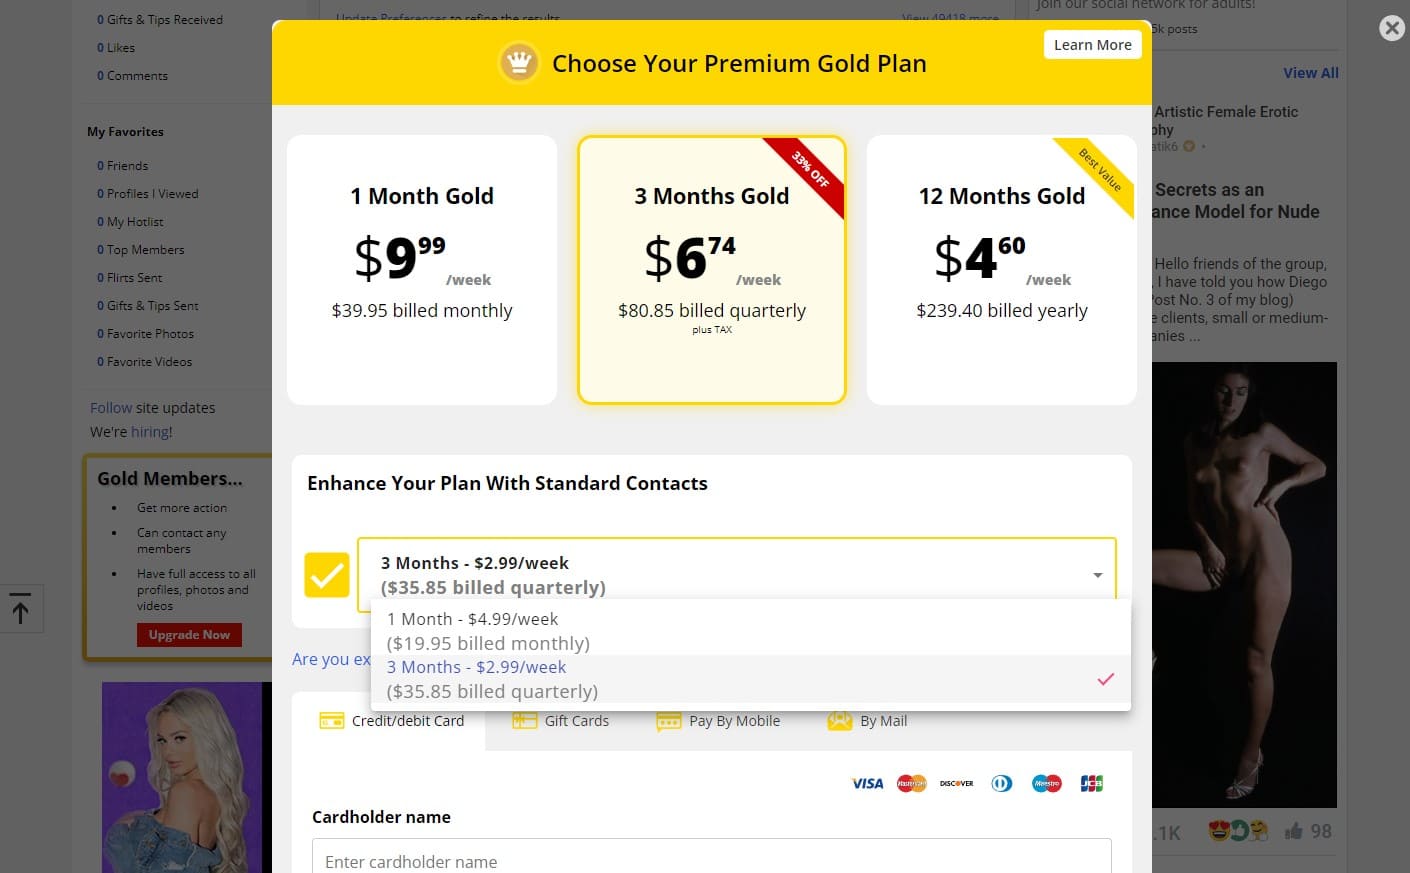Select the 1 Month Gold plan
1410x873 pixels.
(422, 270)
